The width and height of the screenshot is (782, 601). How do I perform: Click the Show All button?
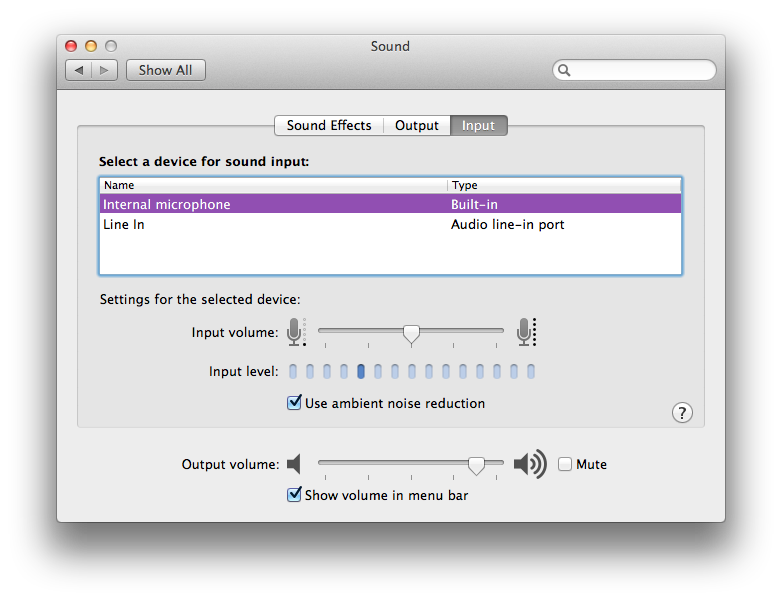tap(166, 70)
